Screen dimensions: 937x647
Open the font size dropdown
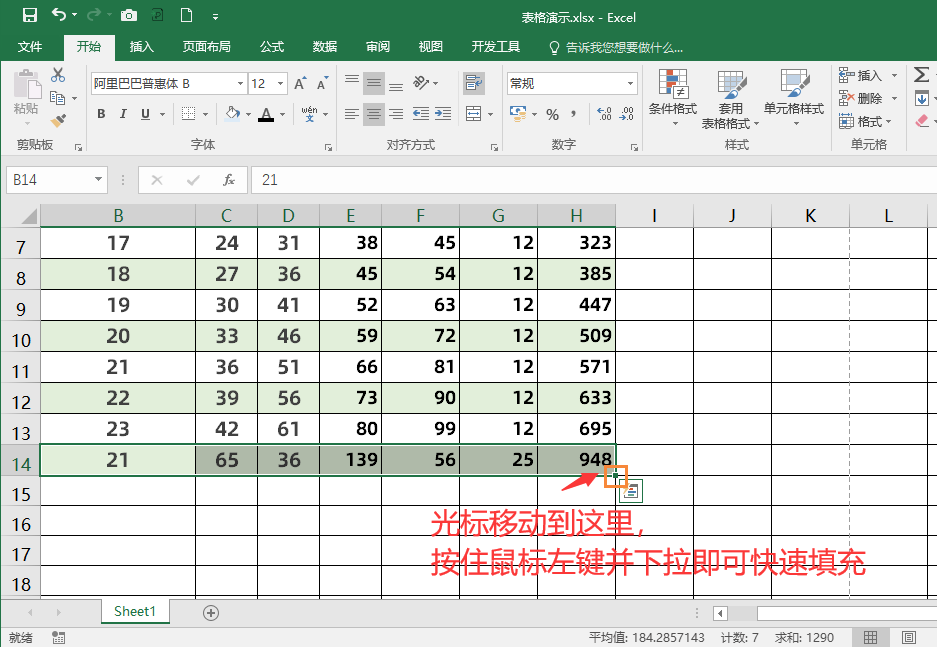(280, 84)
